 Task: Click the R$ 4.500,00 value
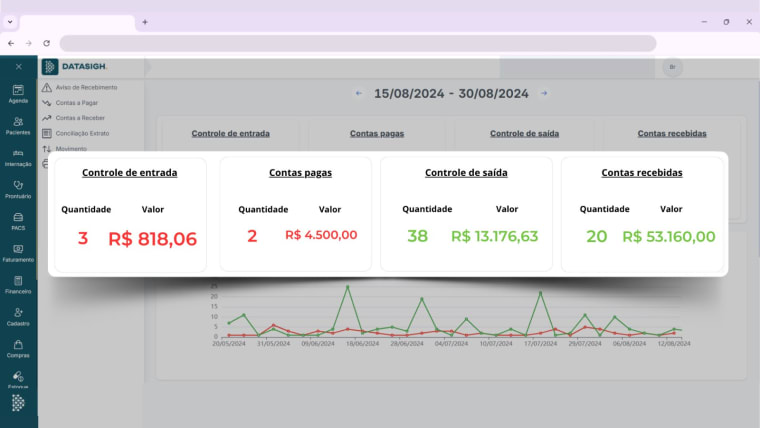click(321, 235)
